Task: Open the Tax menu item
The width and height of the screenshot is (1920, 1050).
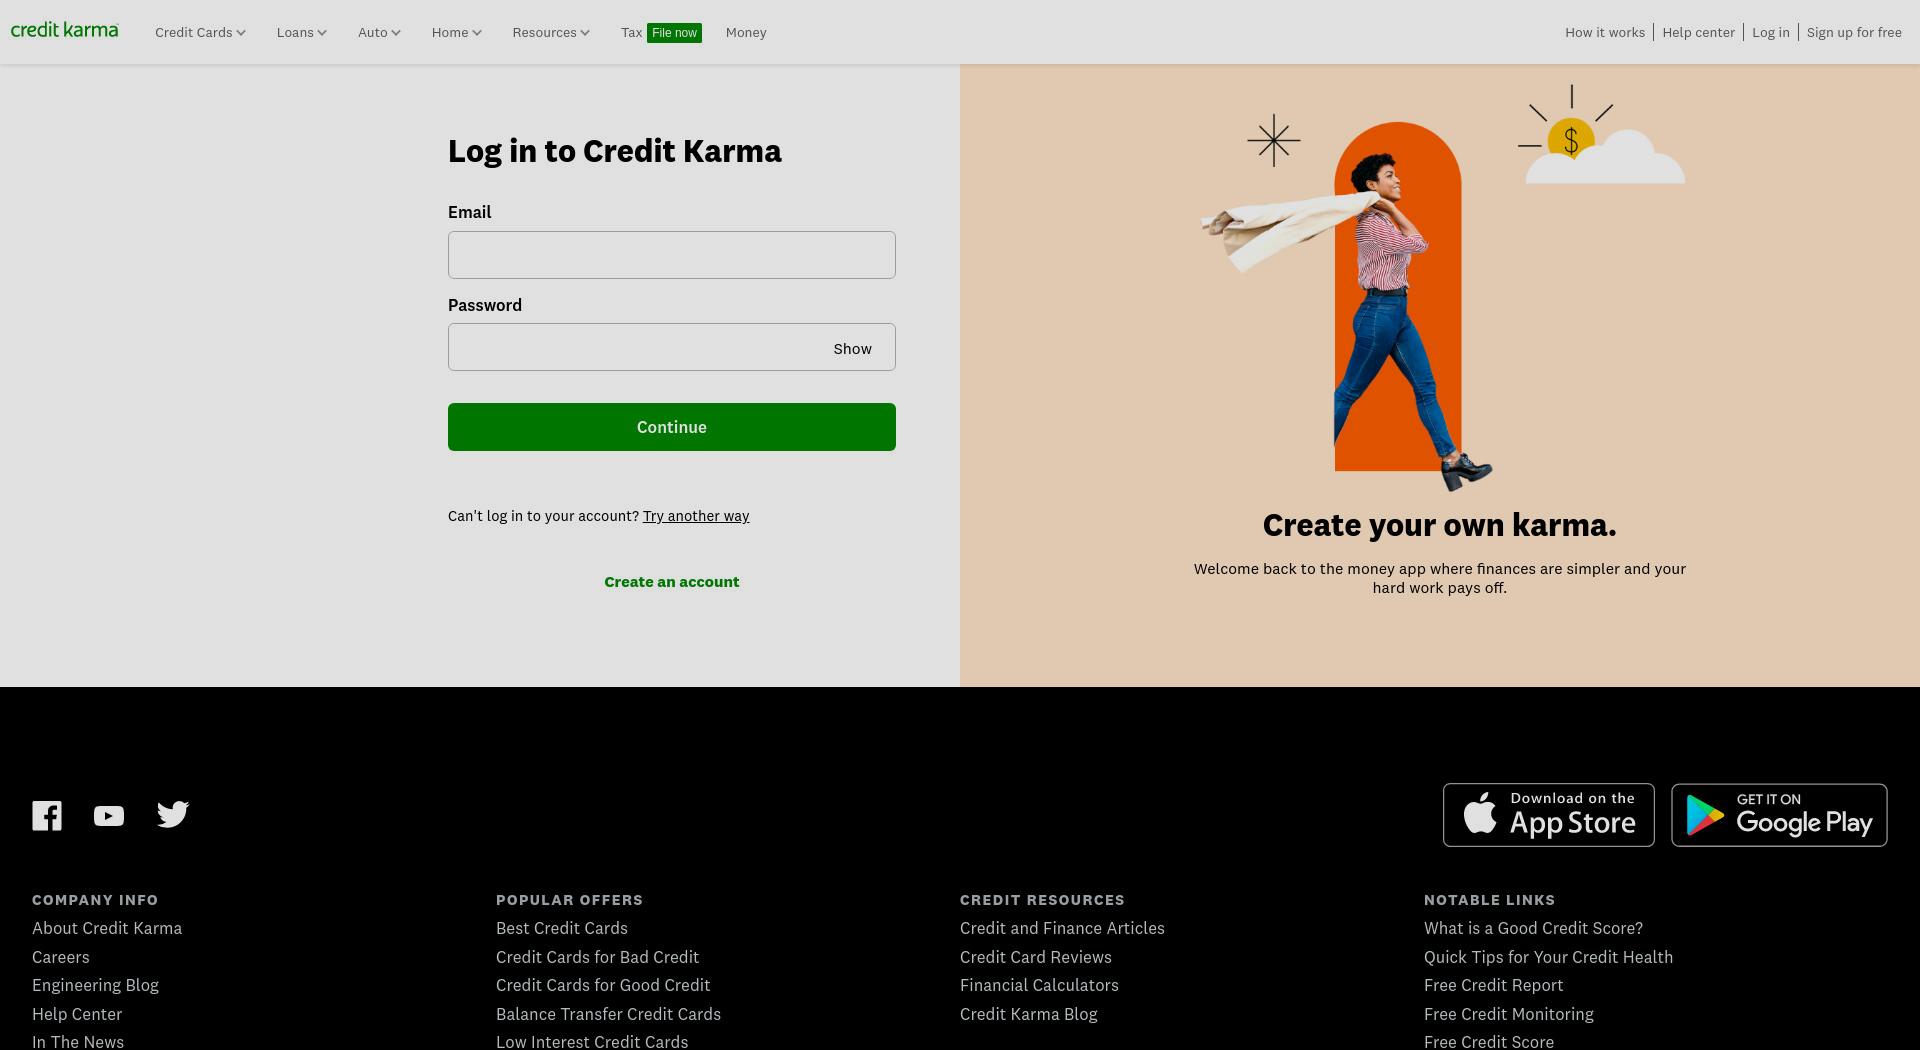Action: point(631,33)
